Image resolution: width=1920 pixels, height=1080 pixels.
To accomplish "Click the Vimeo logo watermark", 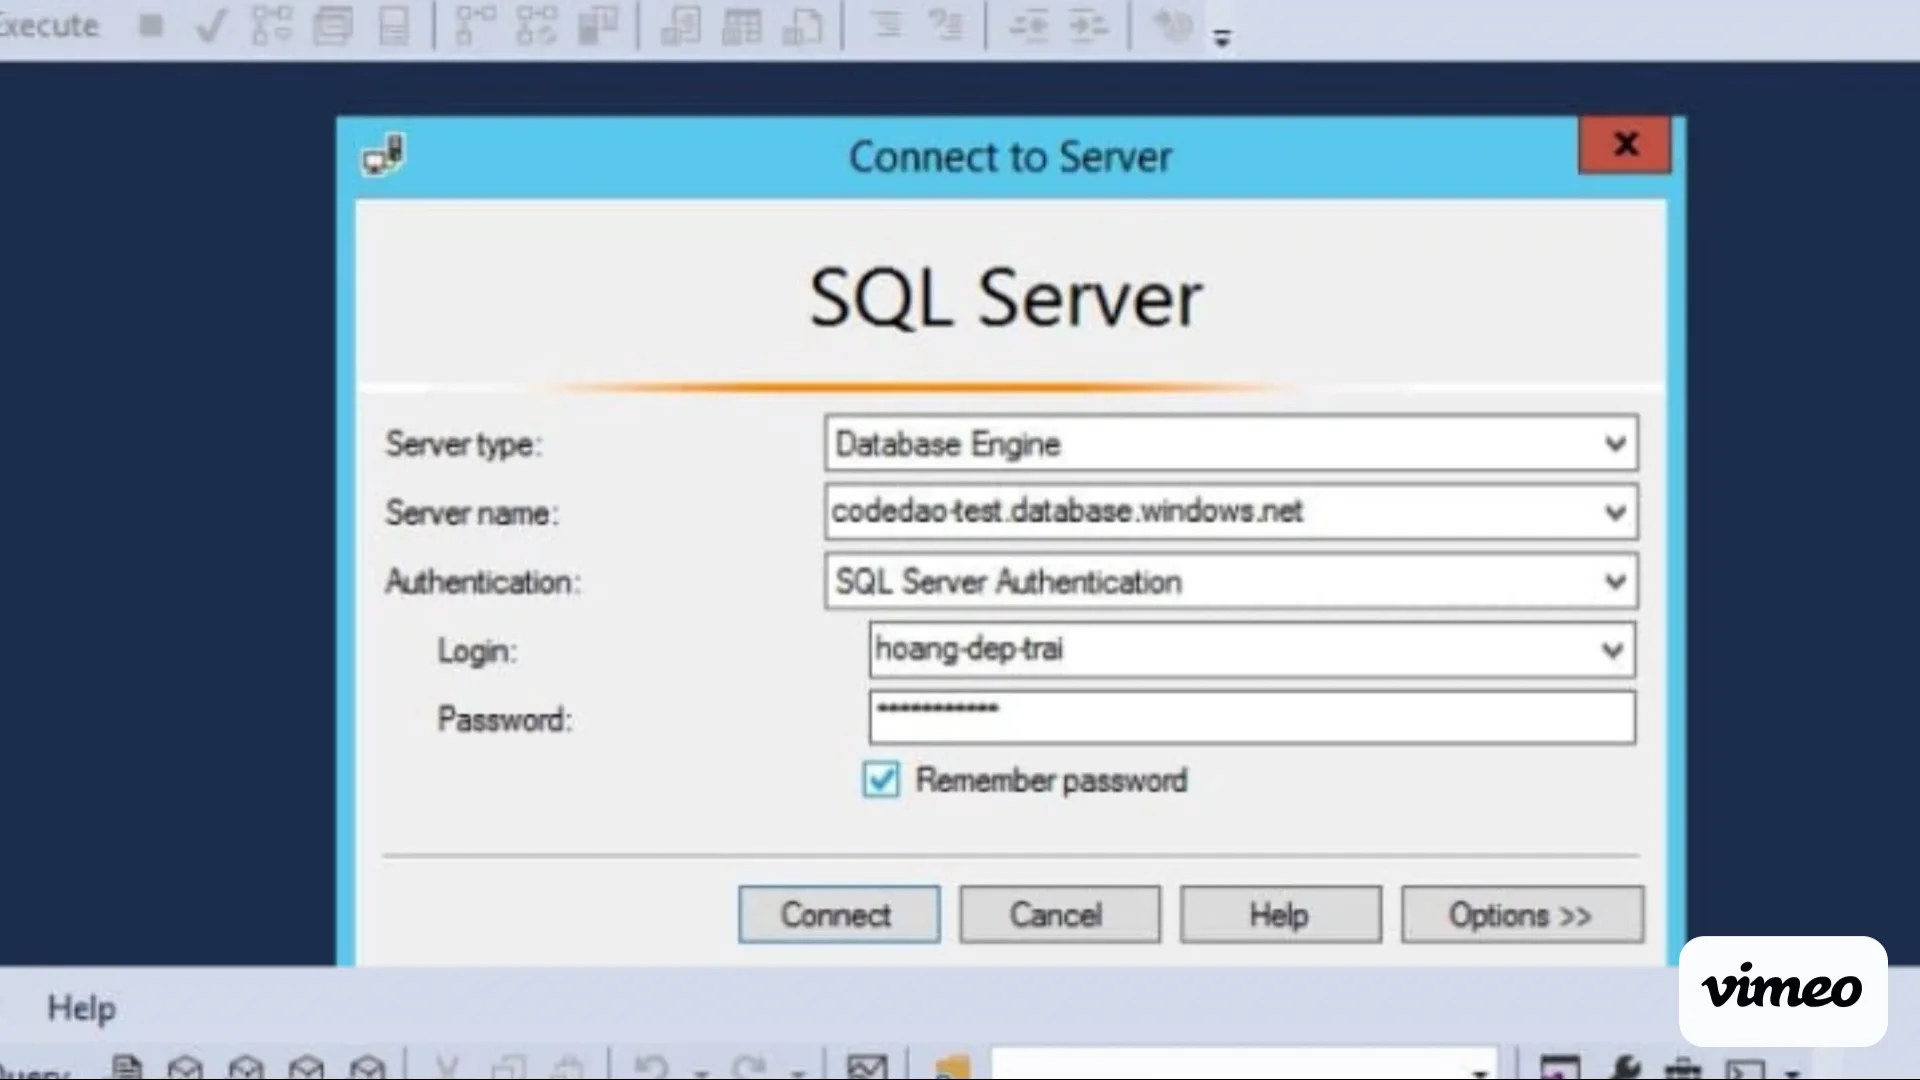I will coord(1781,990).
